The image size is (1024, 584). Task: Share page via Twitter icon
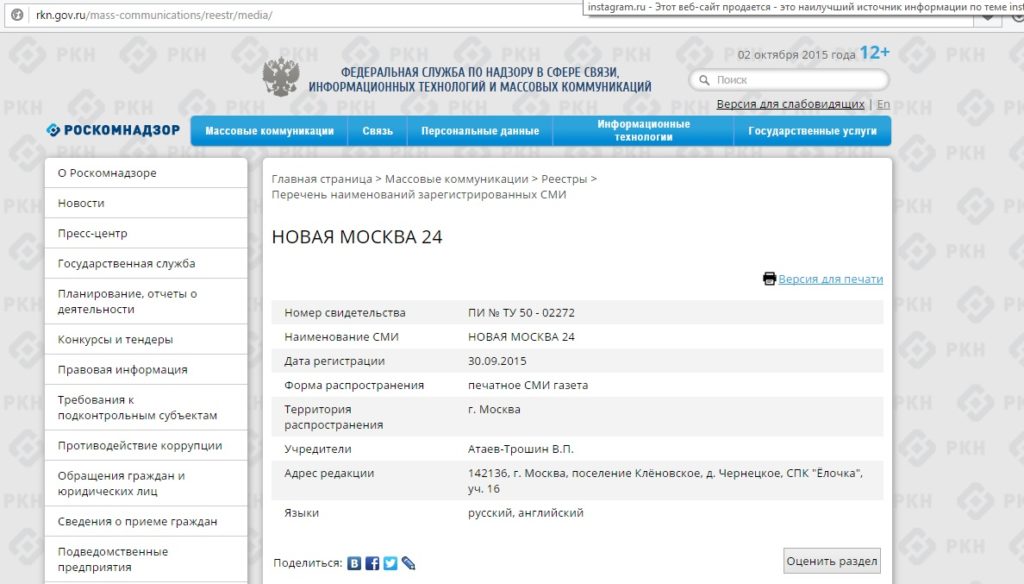click(x=390, y=563)
